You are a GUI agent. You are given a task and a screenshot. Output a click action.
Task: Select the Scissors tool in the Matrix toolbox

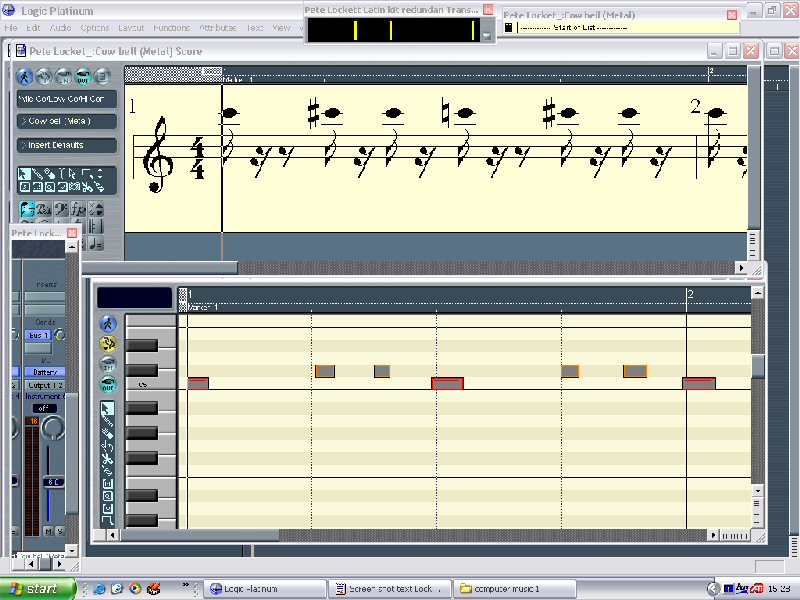pos(108,458)
